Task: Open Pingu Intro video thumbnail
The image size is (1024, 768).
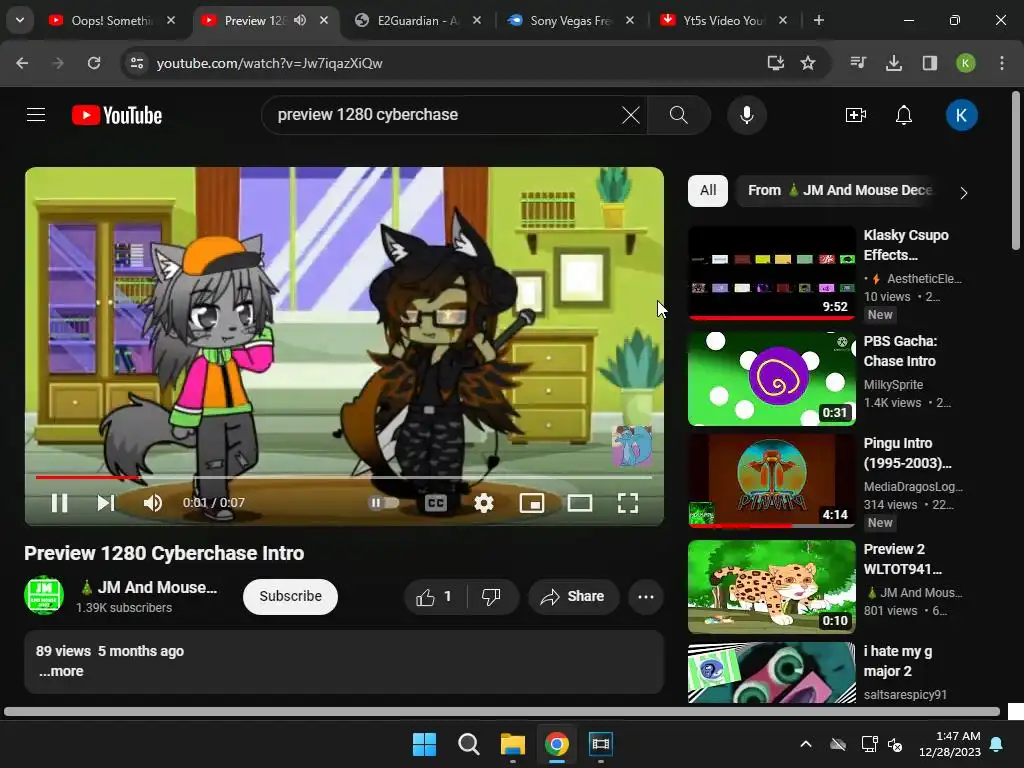Action: (x=772, y=480)
